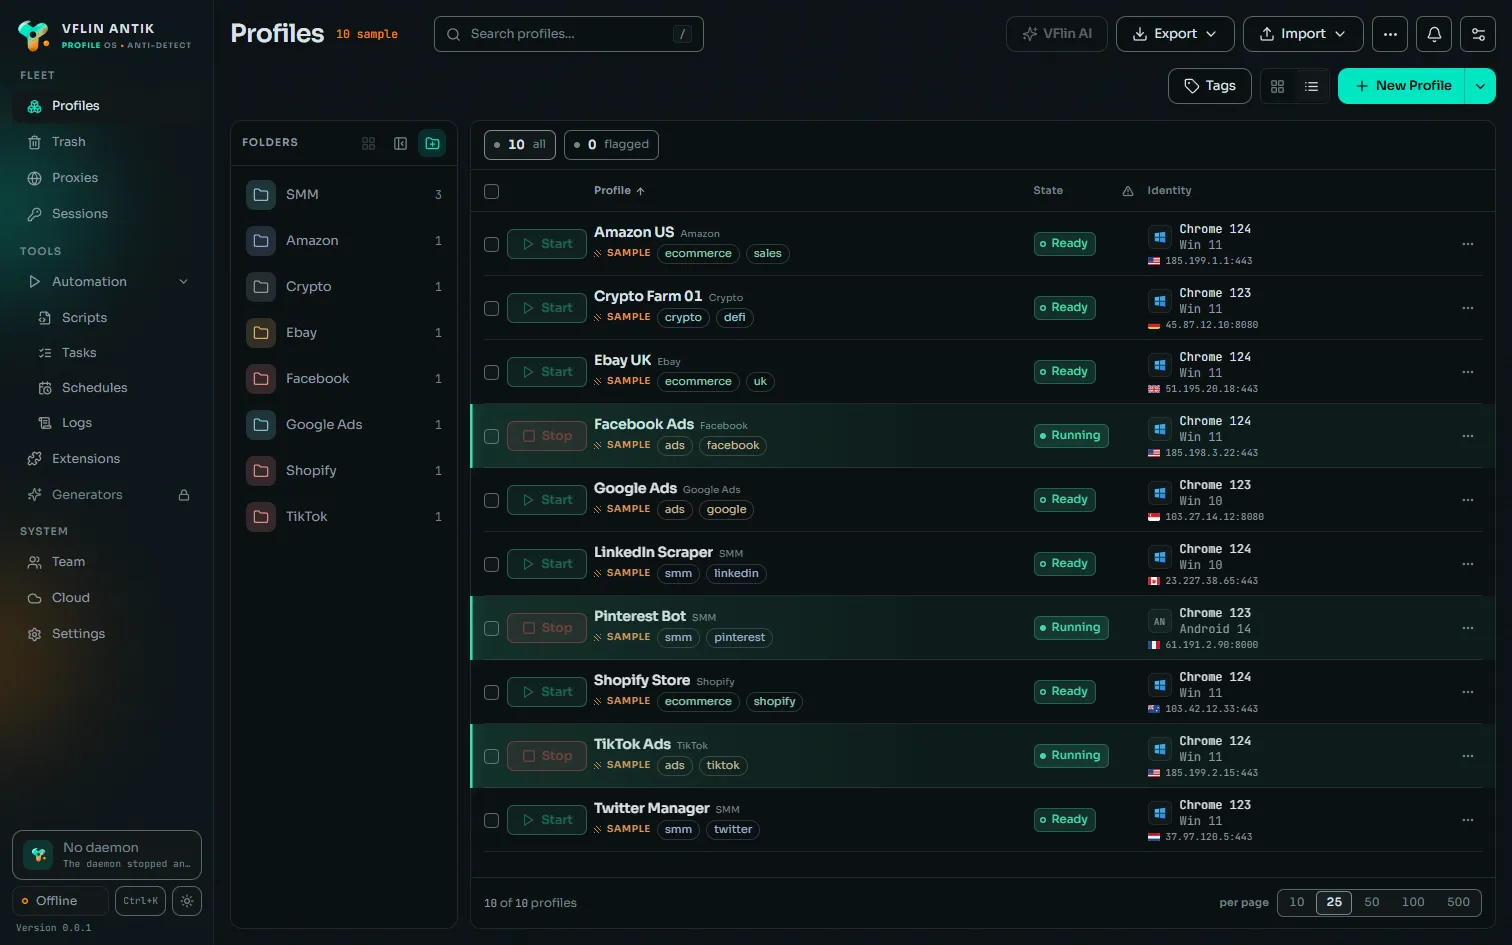The width and height of the screenshot is (1512, 945).
Task: Open row menu for Crypto Farm 01 profile
Action: pos(1467,308)
